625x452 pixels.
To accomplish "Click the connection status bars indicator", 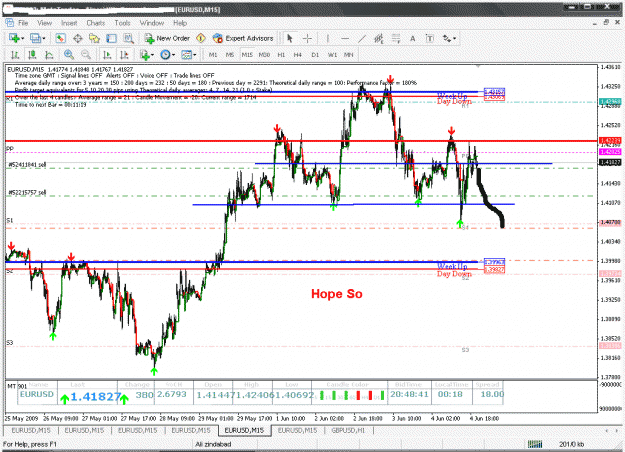I will (535, 444).
